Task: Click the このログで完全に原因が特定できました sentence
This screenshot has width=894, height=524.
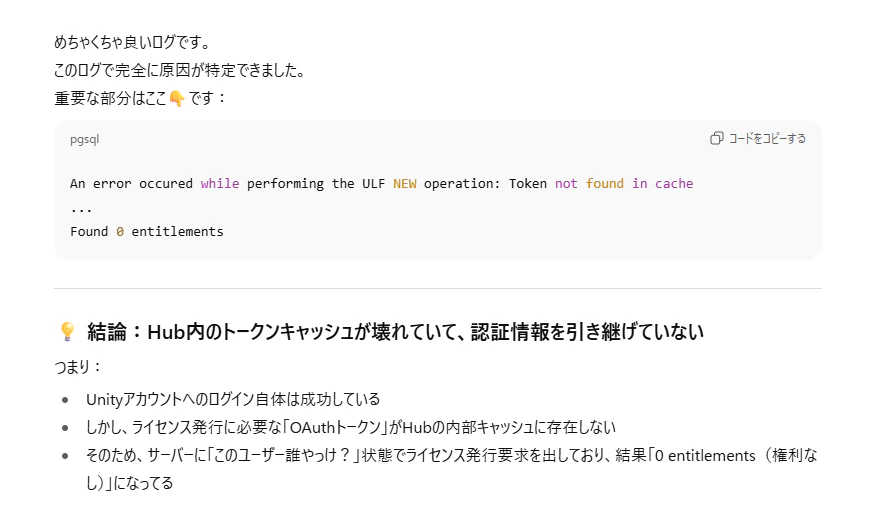Action: (180, 70)
